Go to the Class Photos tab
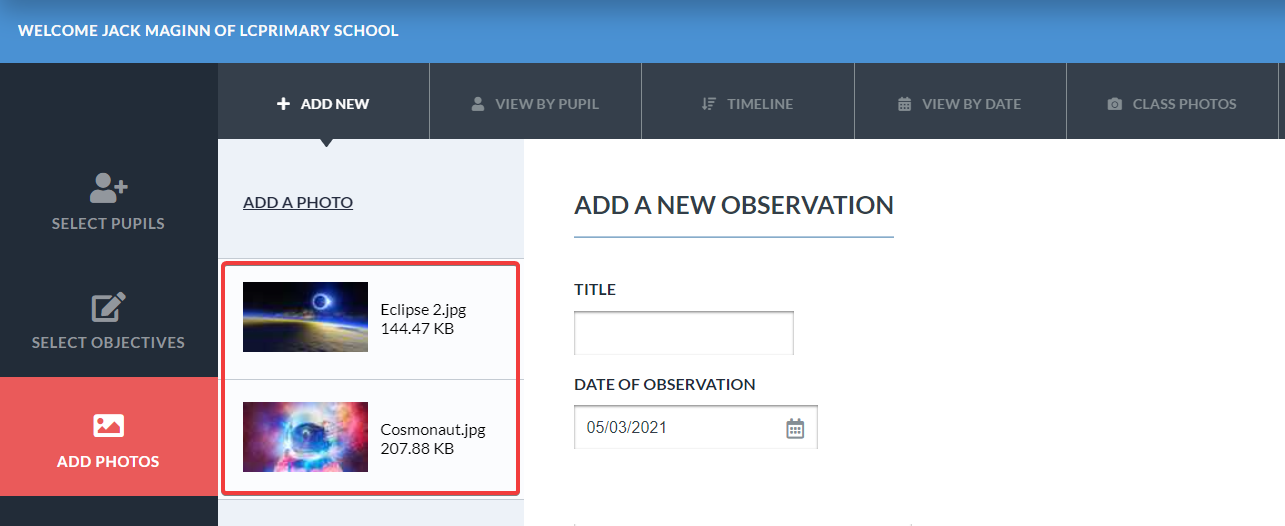1285x526 pixels. [1172, 101]
